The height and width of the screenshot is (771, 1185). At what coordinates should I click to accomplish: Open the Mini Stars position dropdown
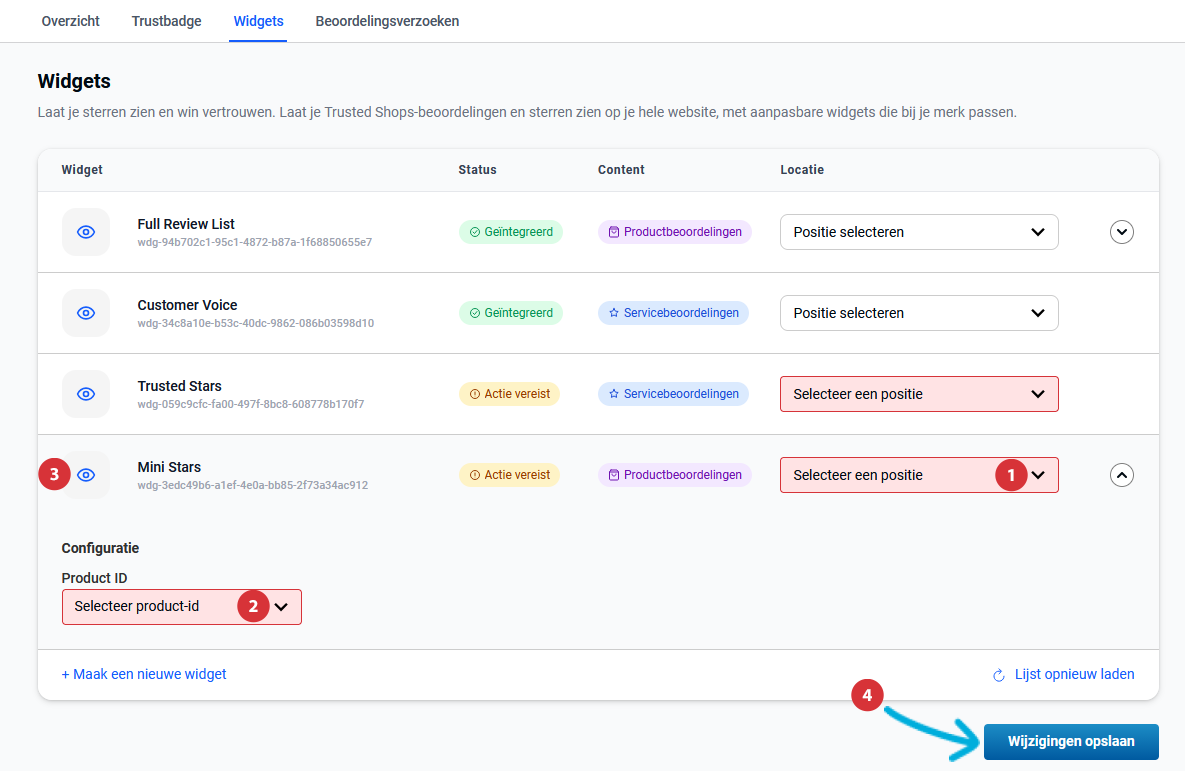[x=890, y=475]
